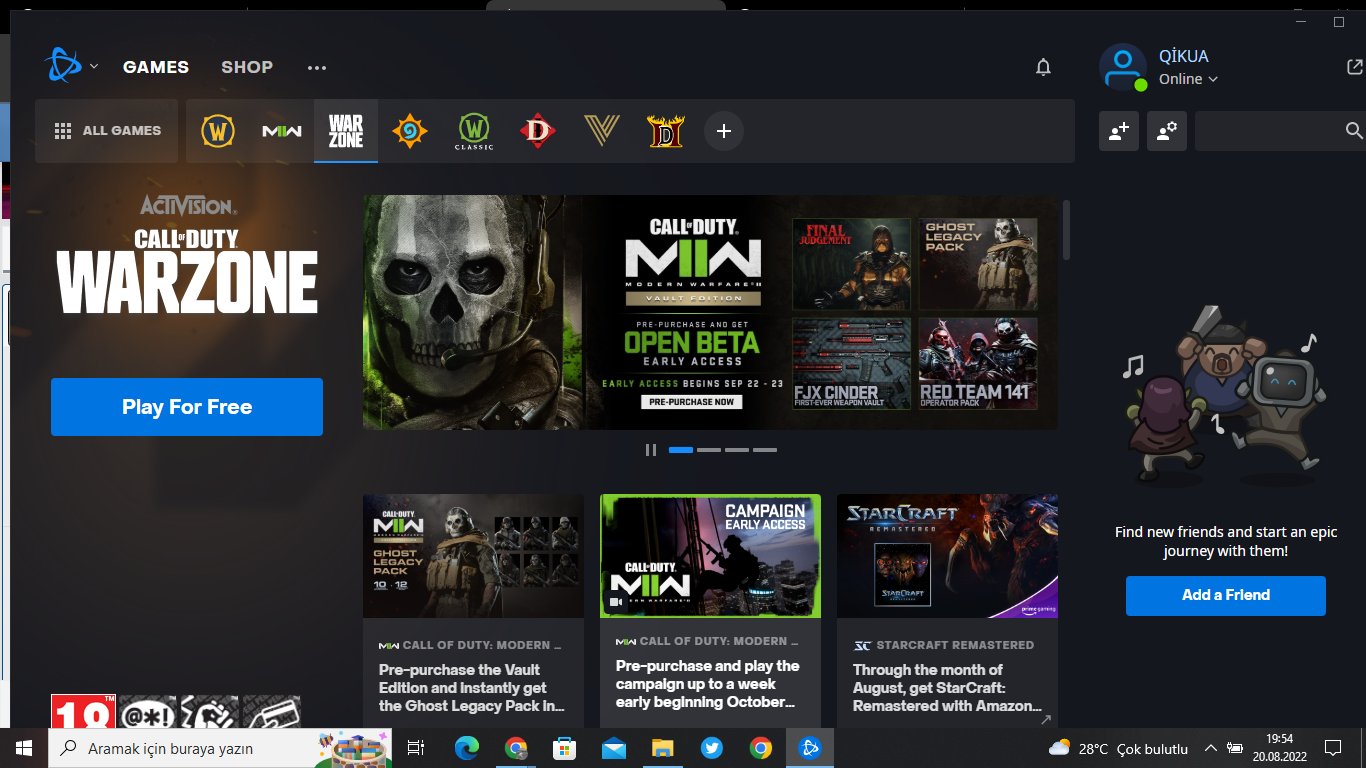
Task: Open File Explorer from the taskbar
Action: (663, 748)
